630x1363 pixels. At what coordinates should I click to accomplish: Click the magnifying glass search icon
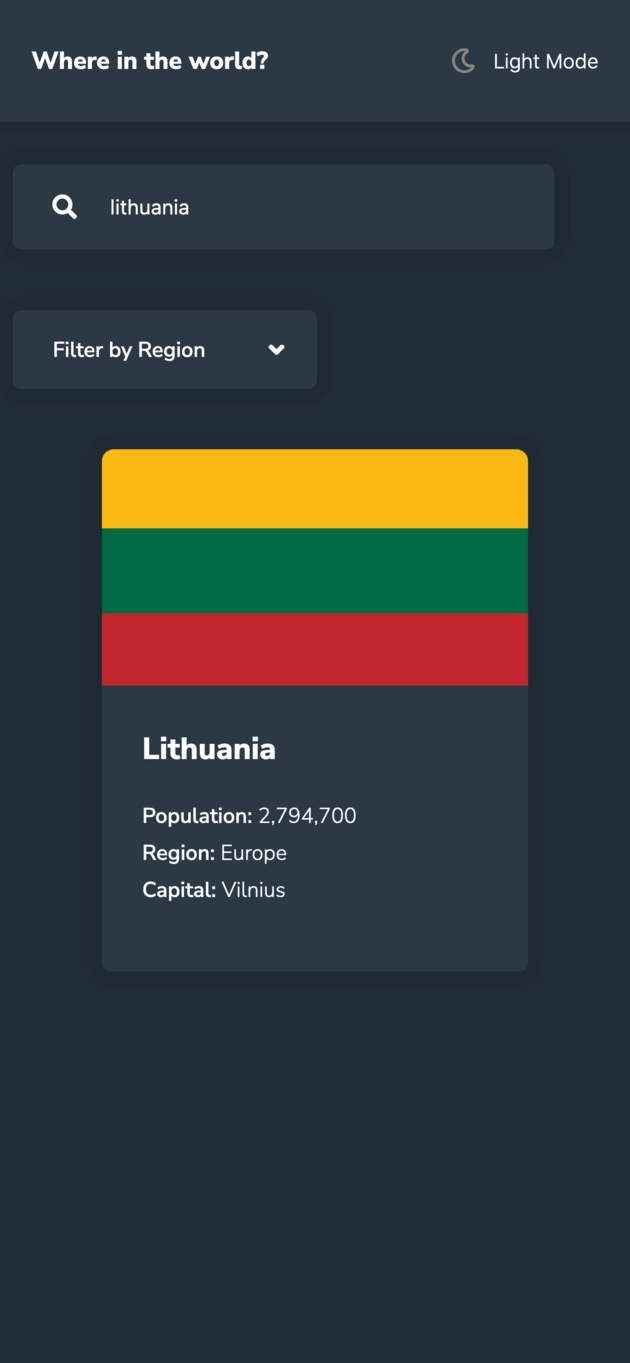tap(65, 207)
